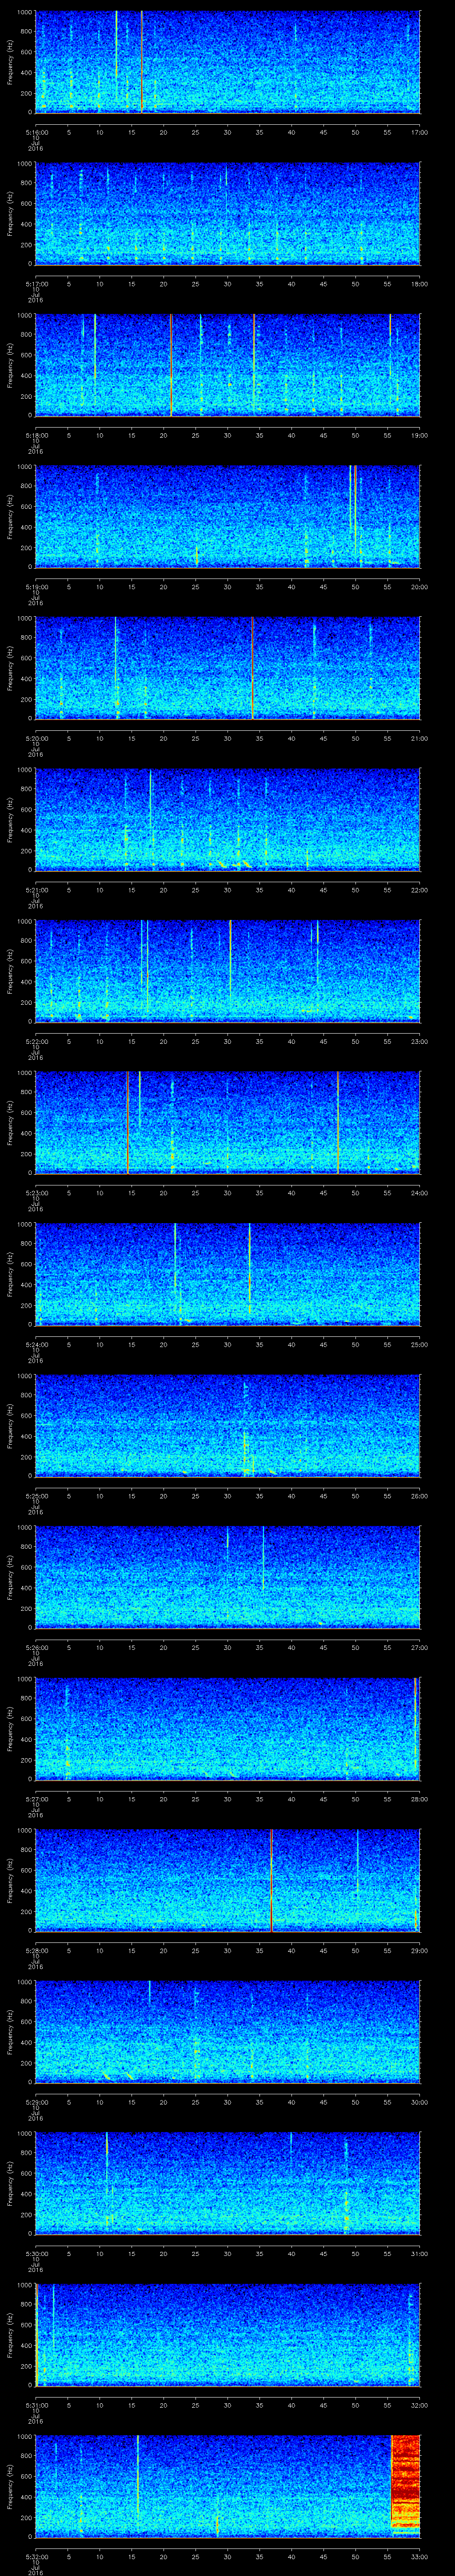Click the '5:19:00' start time label

[x=36, y=586]
